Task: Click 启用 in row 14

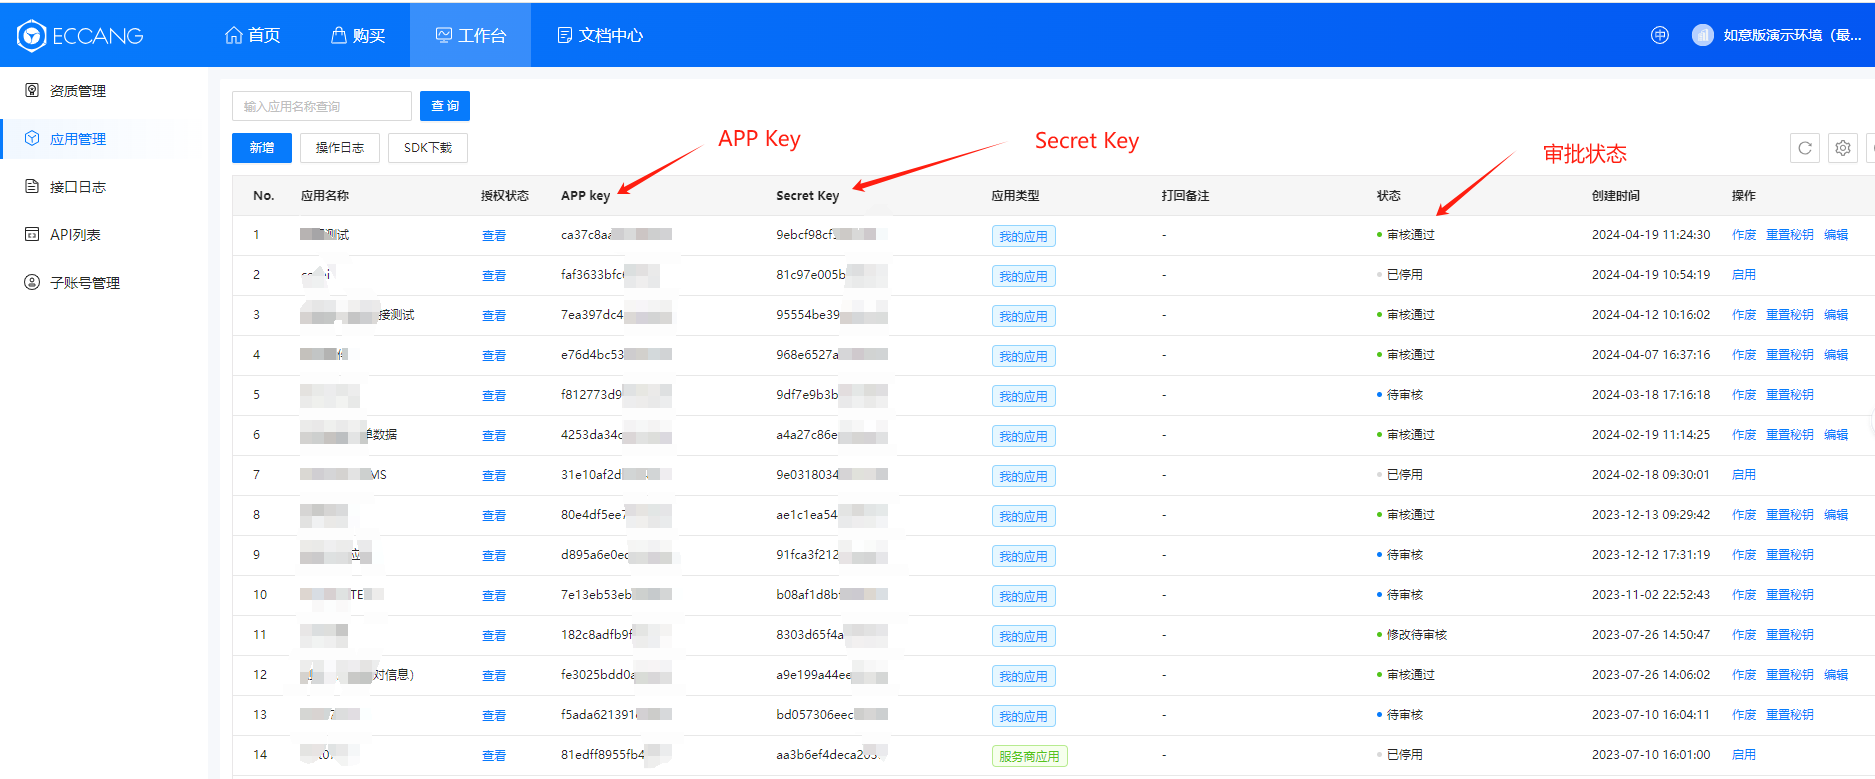Action: (1744, 755)
